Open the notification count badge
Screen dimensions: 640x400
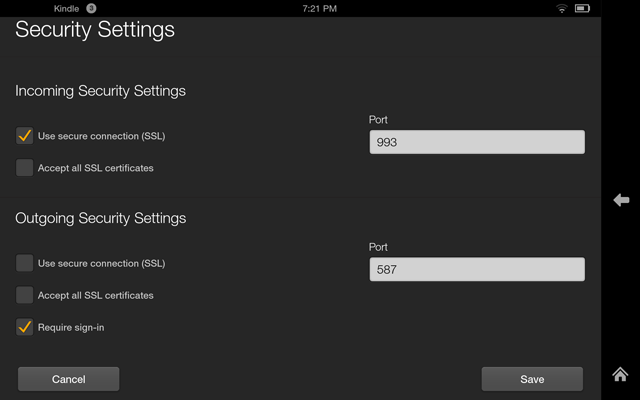click(92, 8)
